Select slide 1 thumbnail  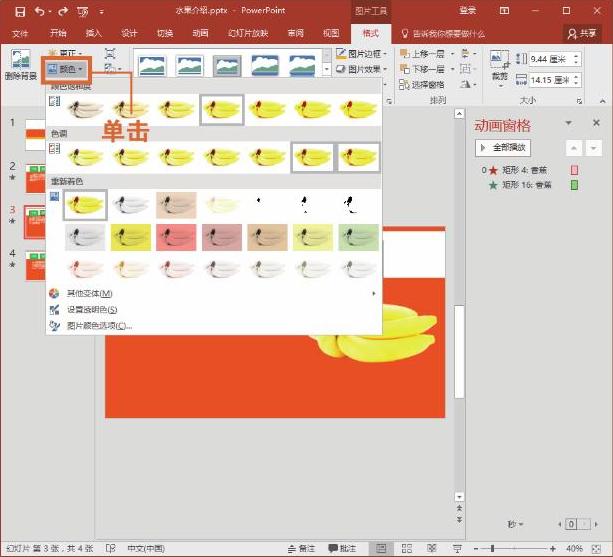[36, 135]
